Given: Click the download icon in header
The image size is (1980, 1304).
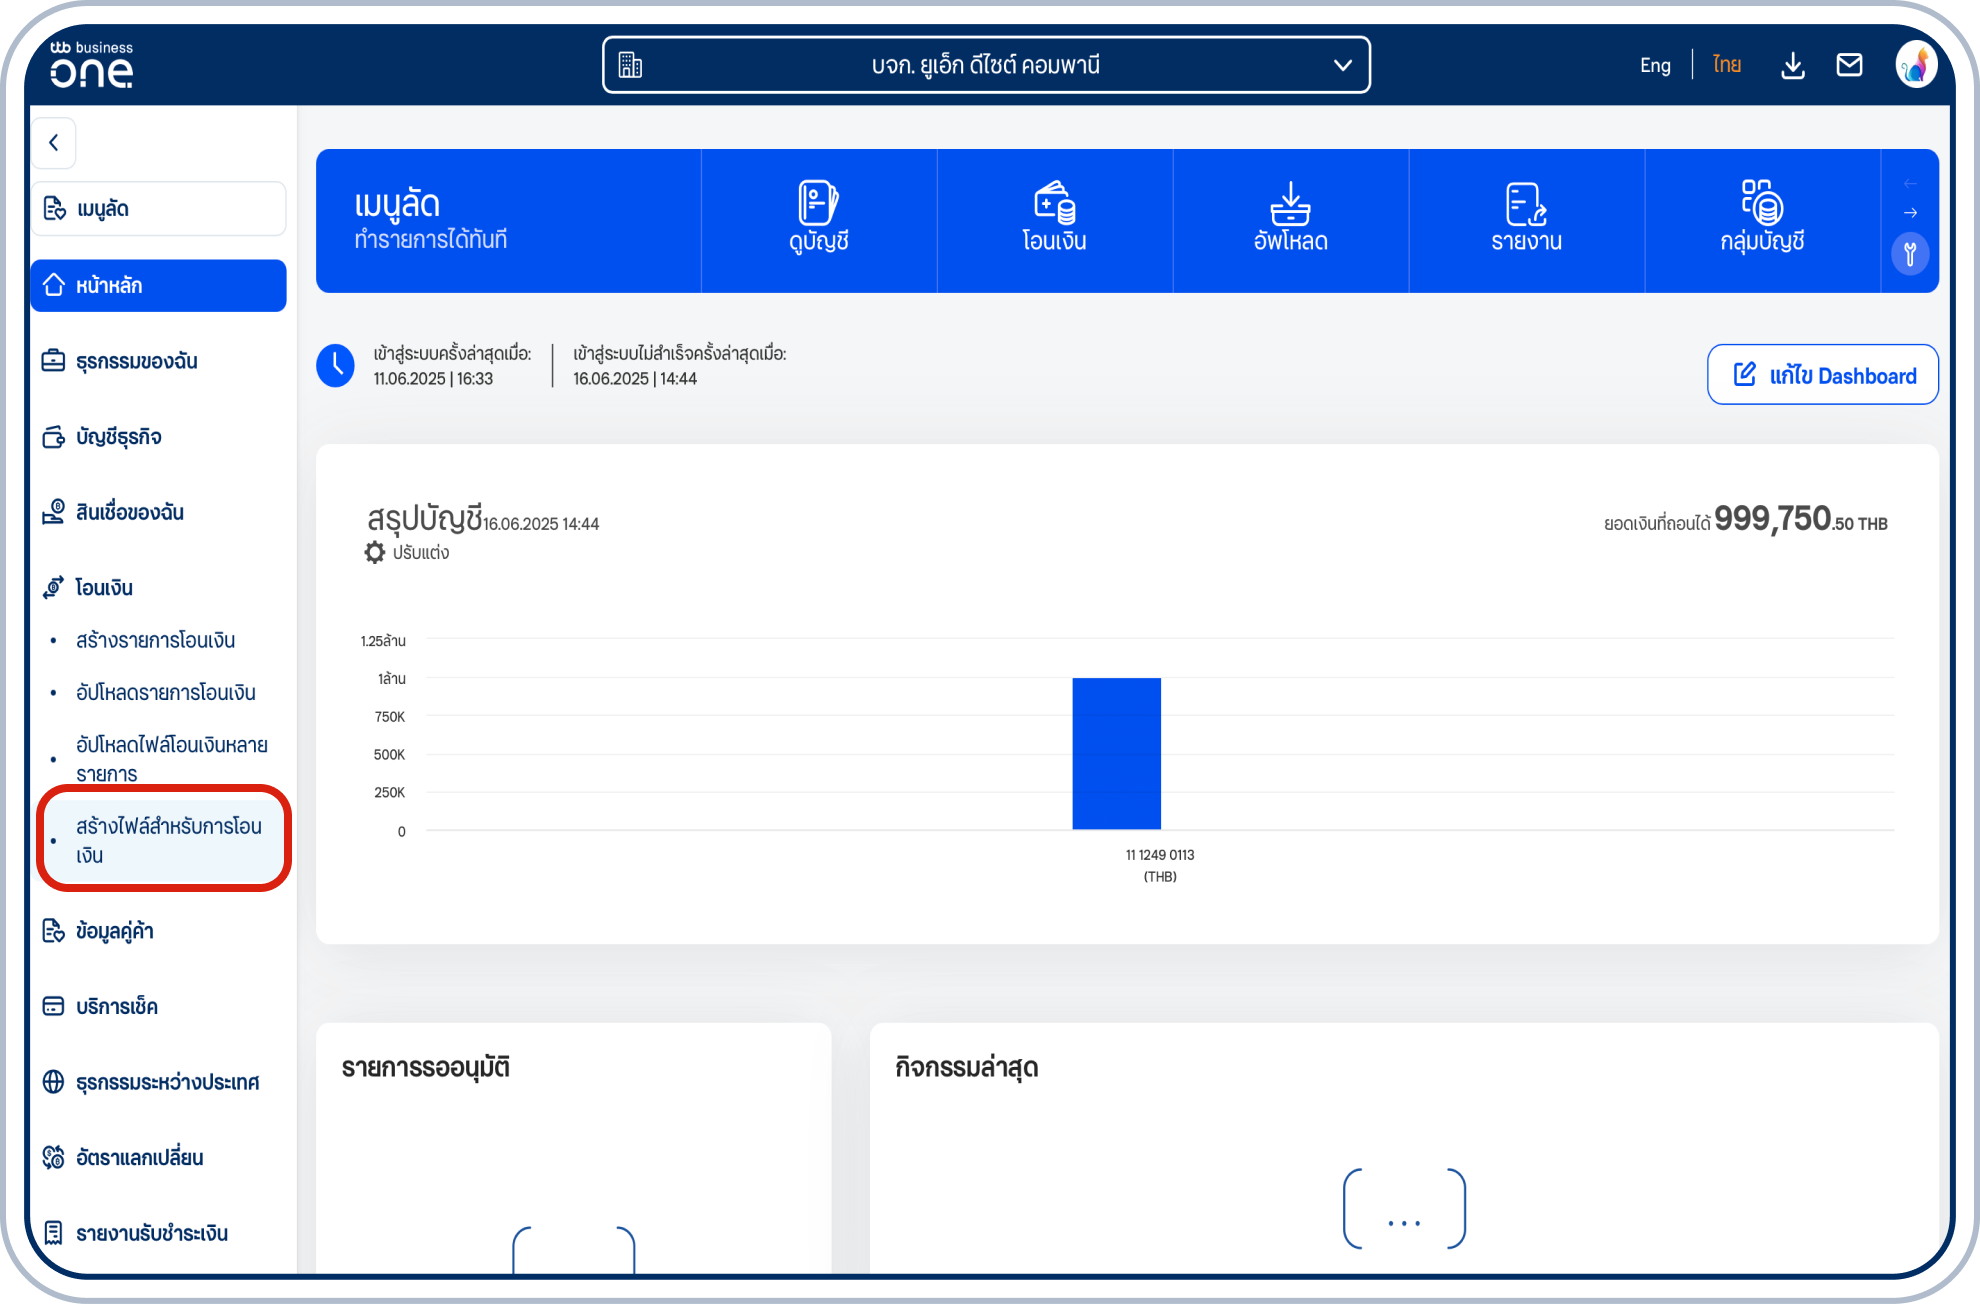Looking at the screenshot, I should (x=1793, y=66).
